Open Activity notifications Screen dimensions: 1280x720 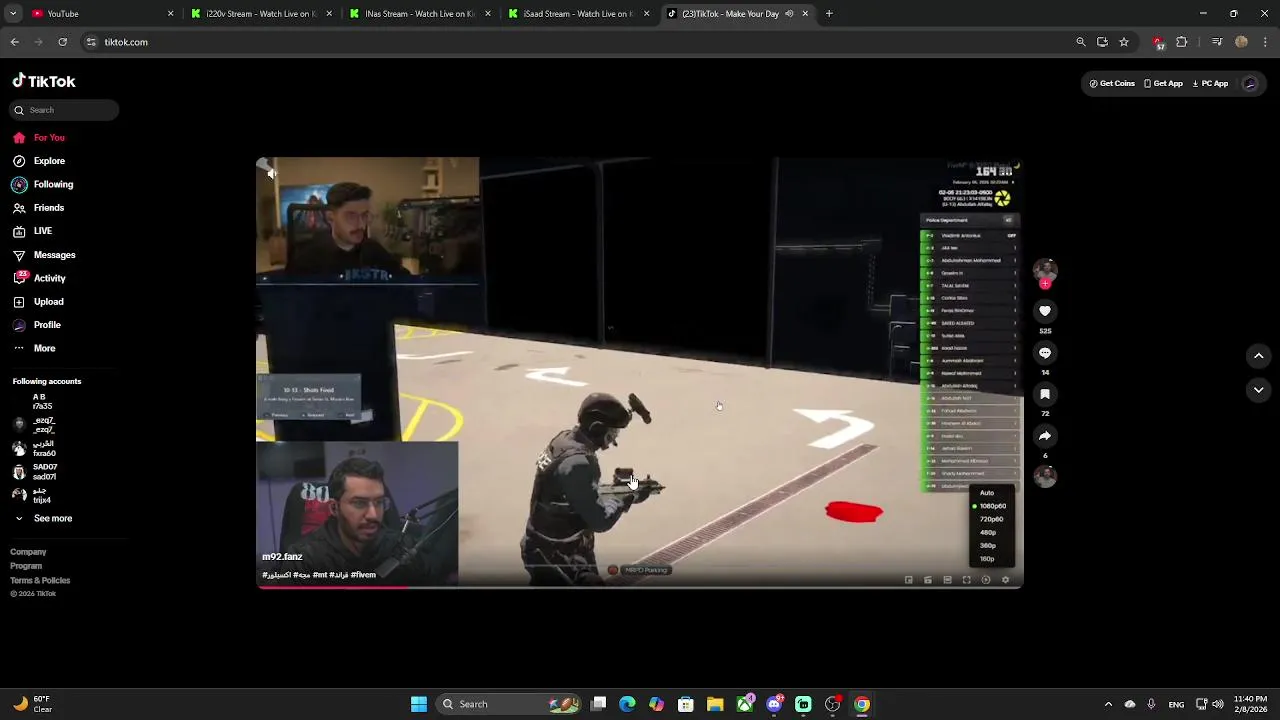pyautogui.click(x=39, y=278)
